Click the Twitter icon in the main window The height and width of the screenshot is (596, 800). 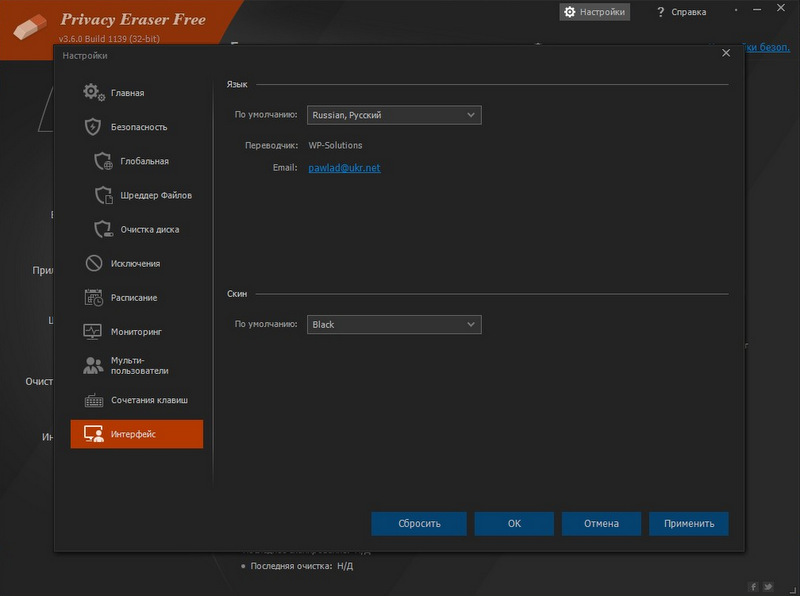point(768,587)
